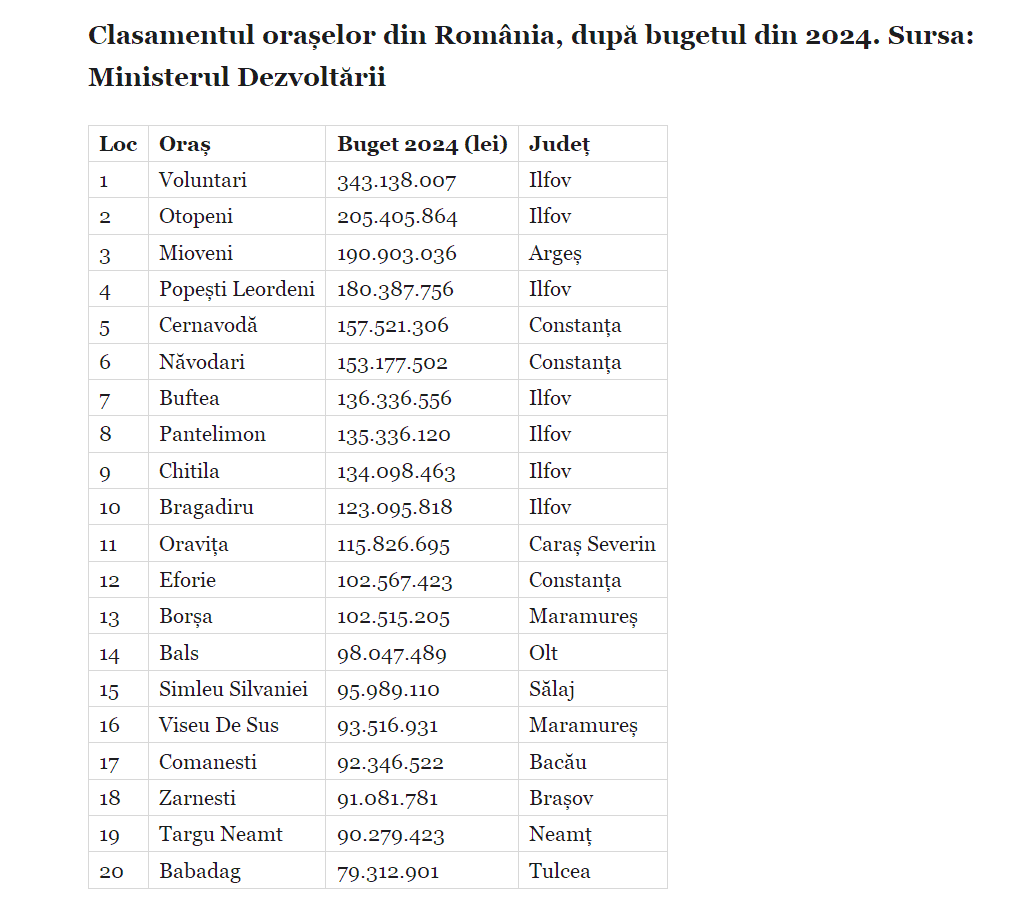Screen dimensions: 1026x898
Task: Select Năvodari's budget 153.177.502
Action: coord(392,362)
